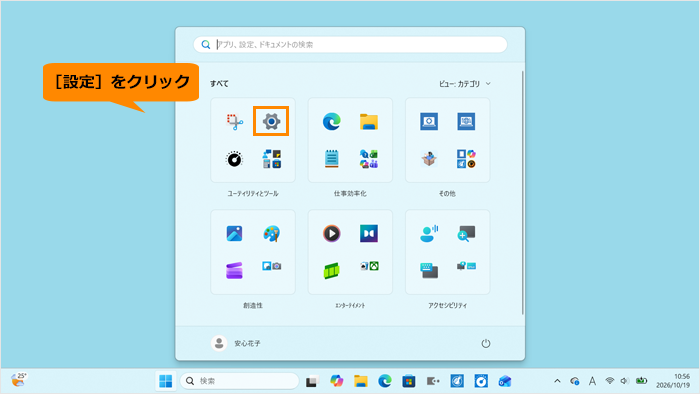Click the taskbar 検索 search box
The image size is (700, 394).
240,381
